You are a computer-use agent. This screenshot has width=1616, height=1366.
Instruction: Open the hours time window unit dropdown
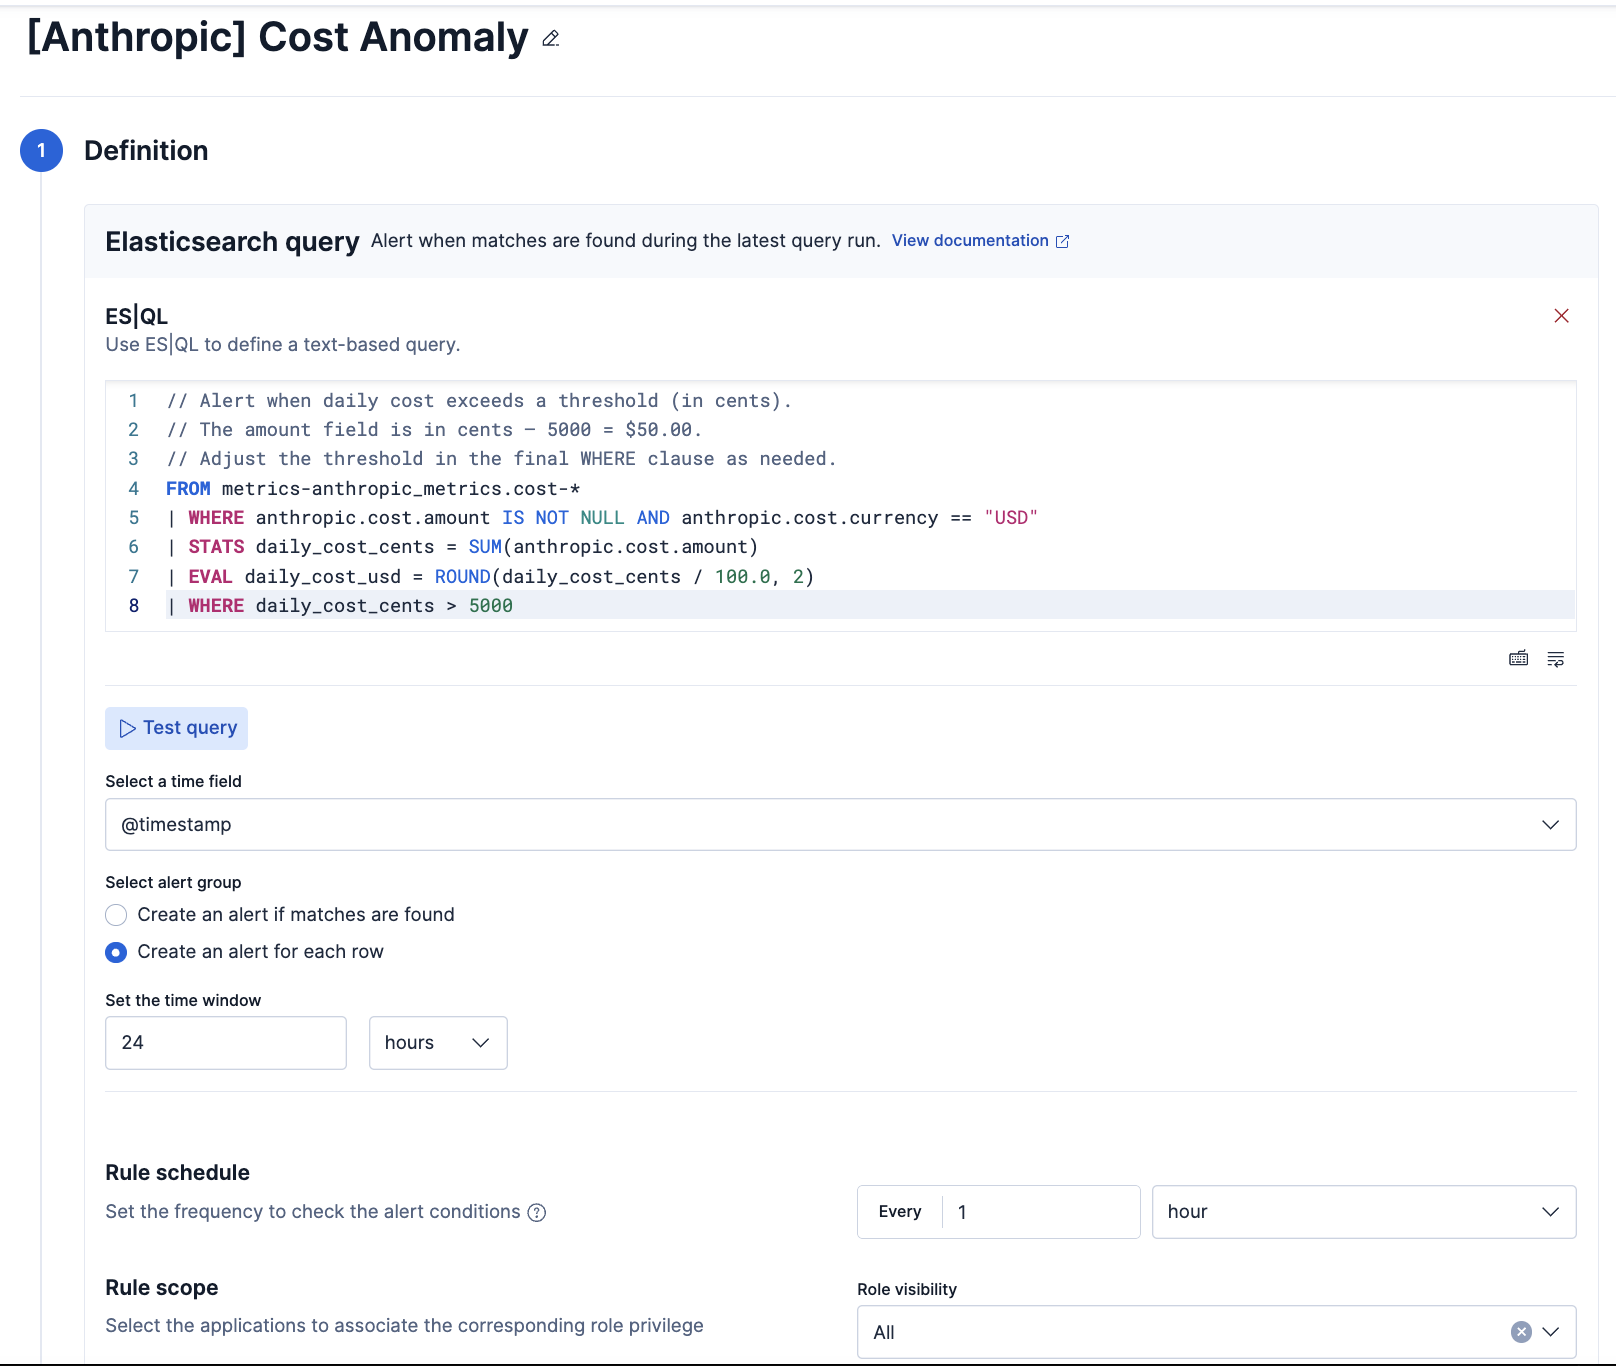click(438, 1043)
